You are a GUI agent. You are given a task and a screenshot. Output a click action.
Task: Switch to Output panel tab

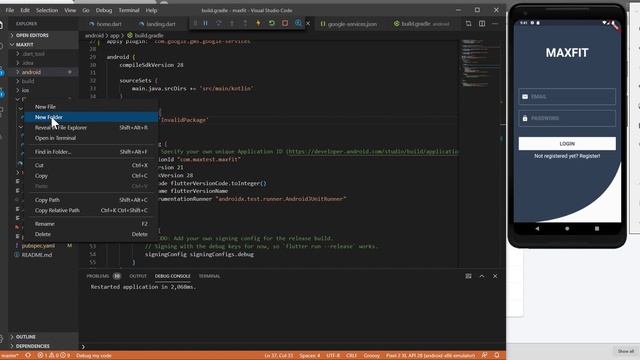[x=138, y=276]
